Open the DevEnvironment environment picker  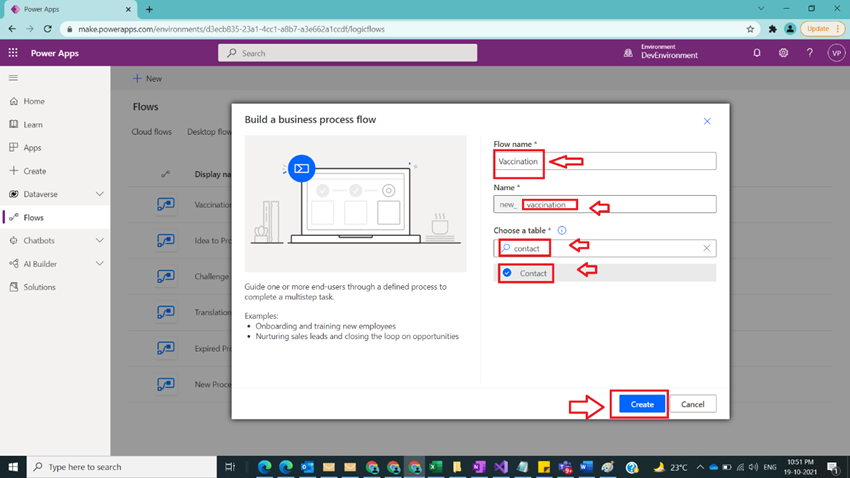point(661,53)
